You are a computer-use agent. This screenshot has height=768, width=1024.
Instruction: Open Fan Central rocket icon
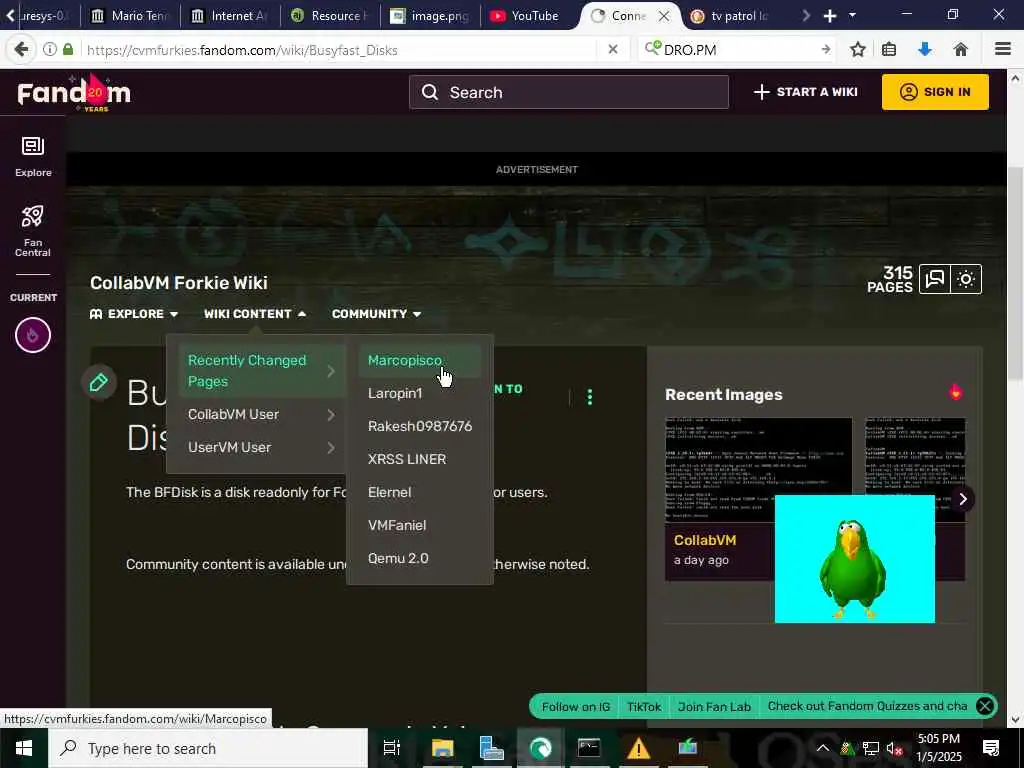coord(33,231)
